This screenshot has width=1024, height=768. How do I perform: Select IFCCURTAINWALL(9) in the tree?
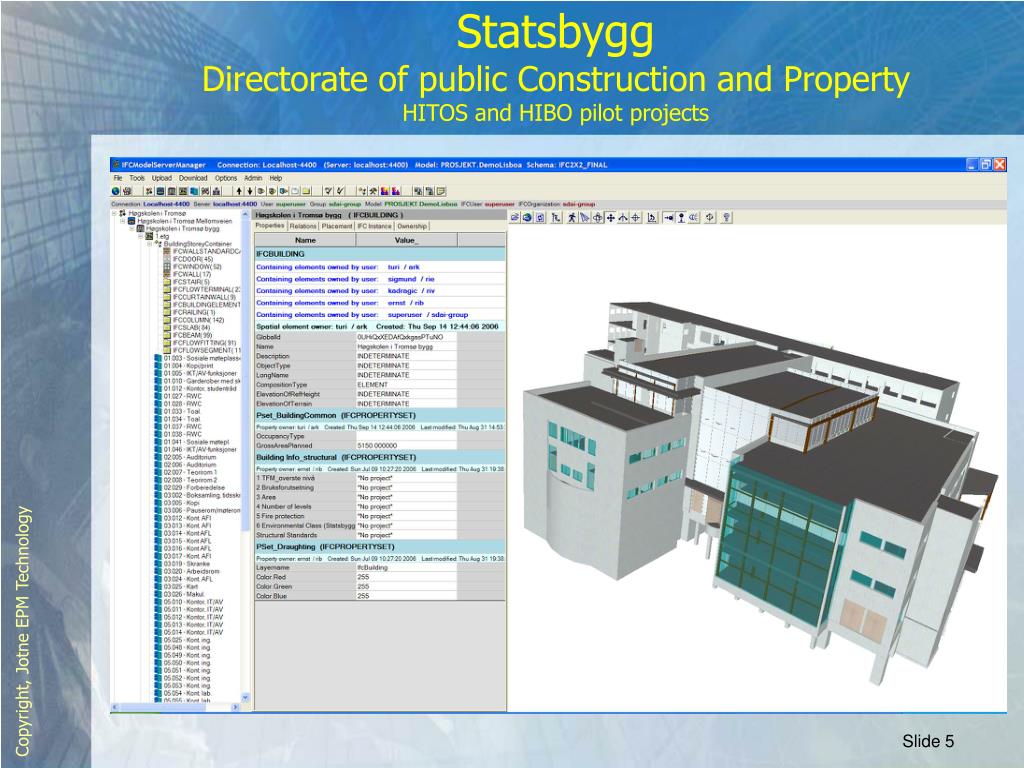[x=204, y=296]
